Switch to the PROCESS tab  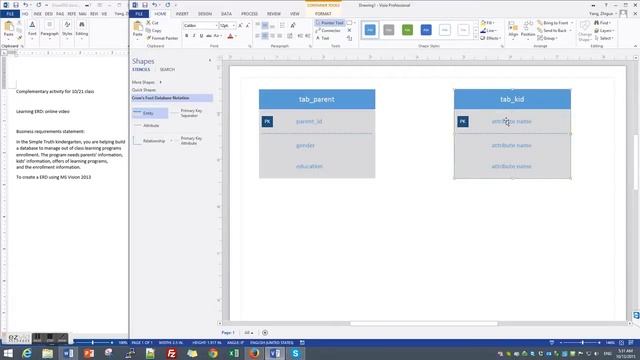249,14
